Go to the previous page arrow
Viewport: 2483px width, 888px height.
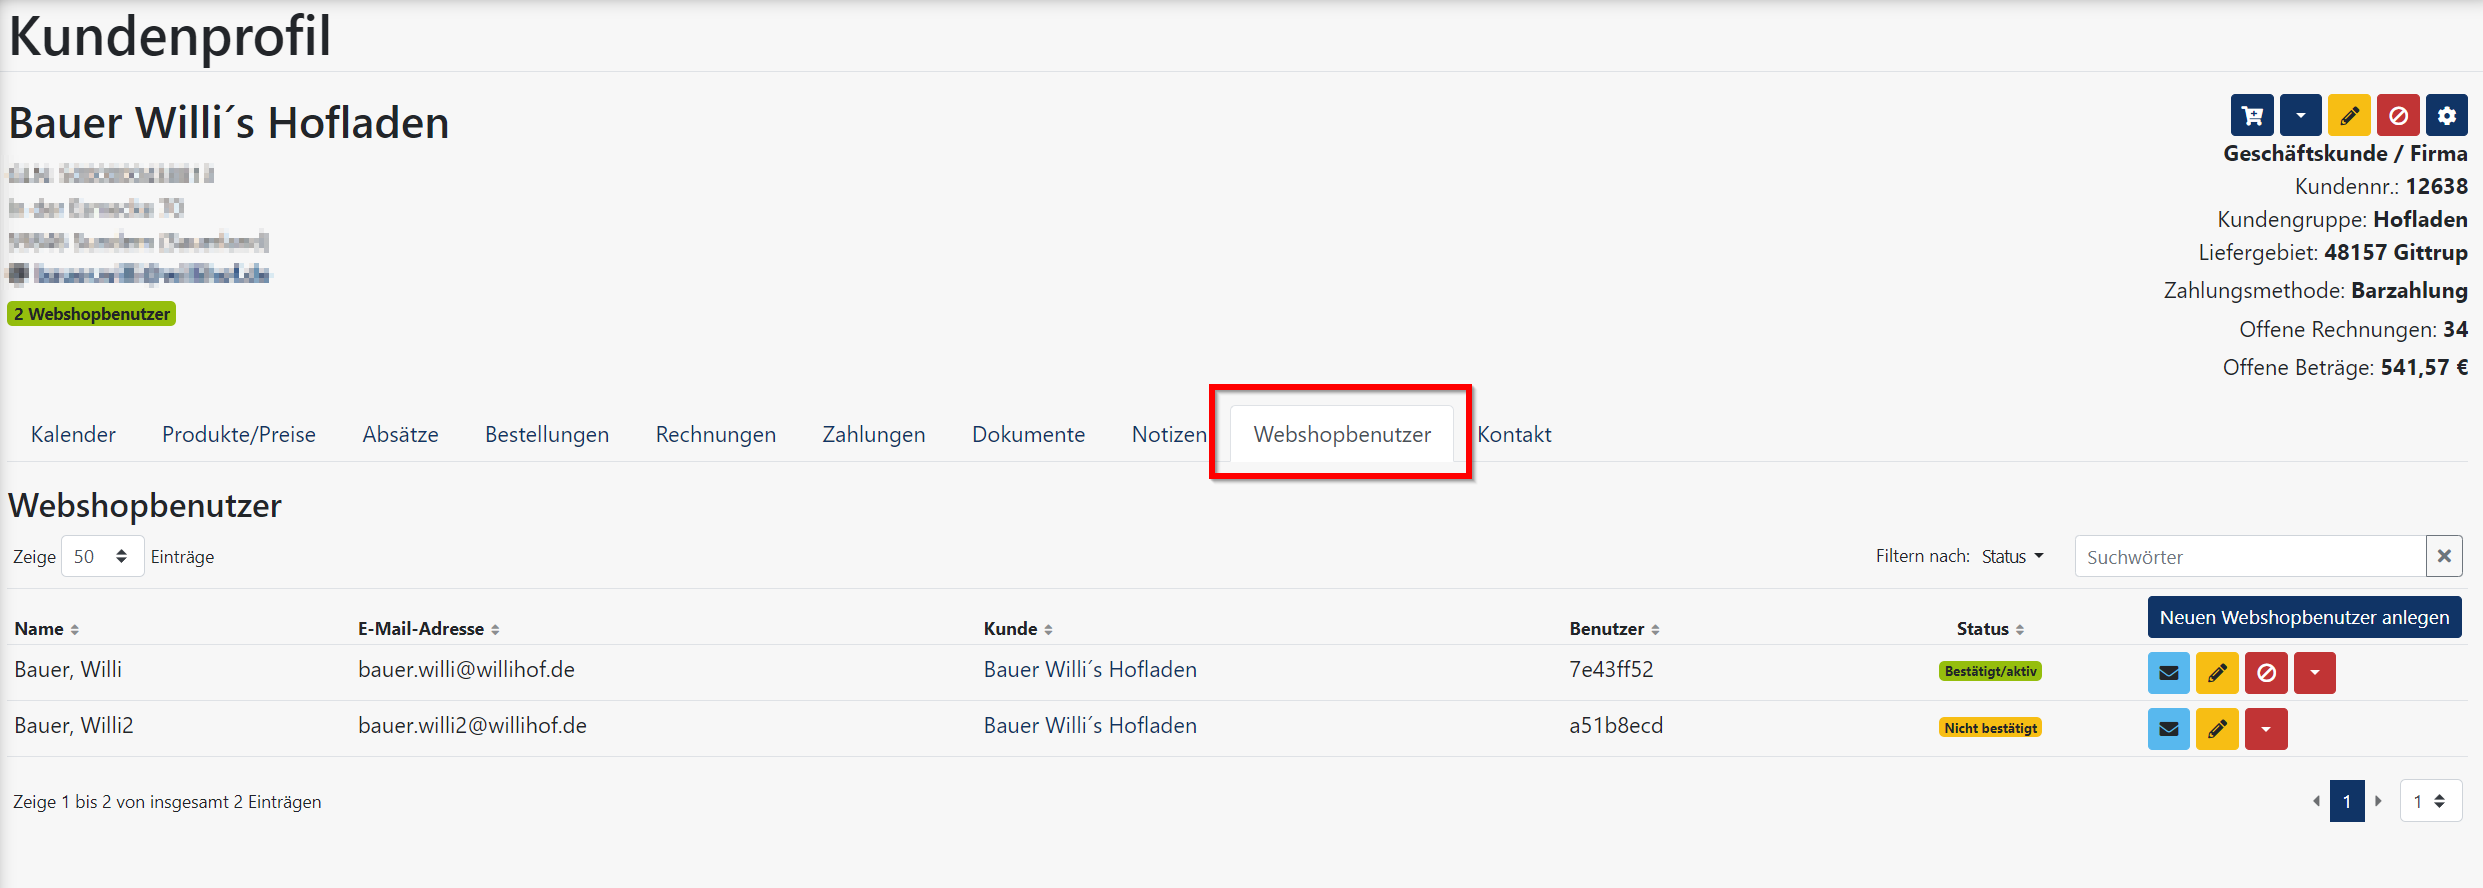click(x=2316, y=801)
